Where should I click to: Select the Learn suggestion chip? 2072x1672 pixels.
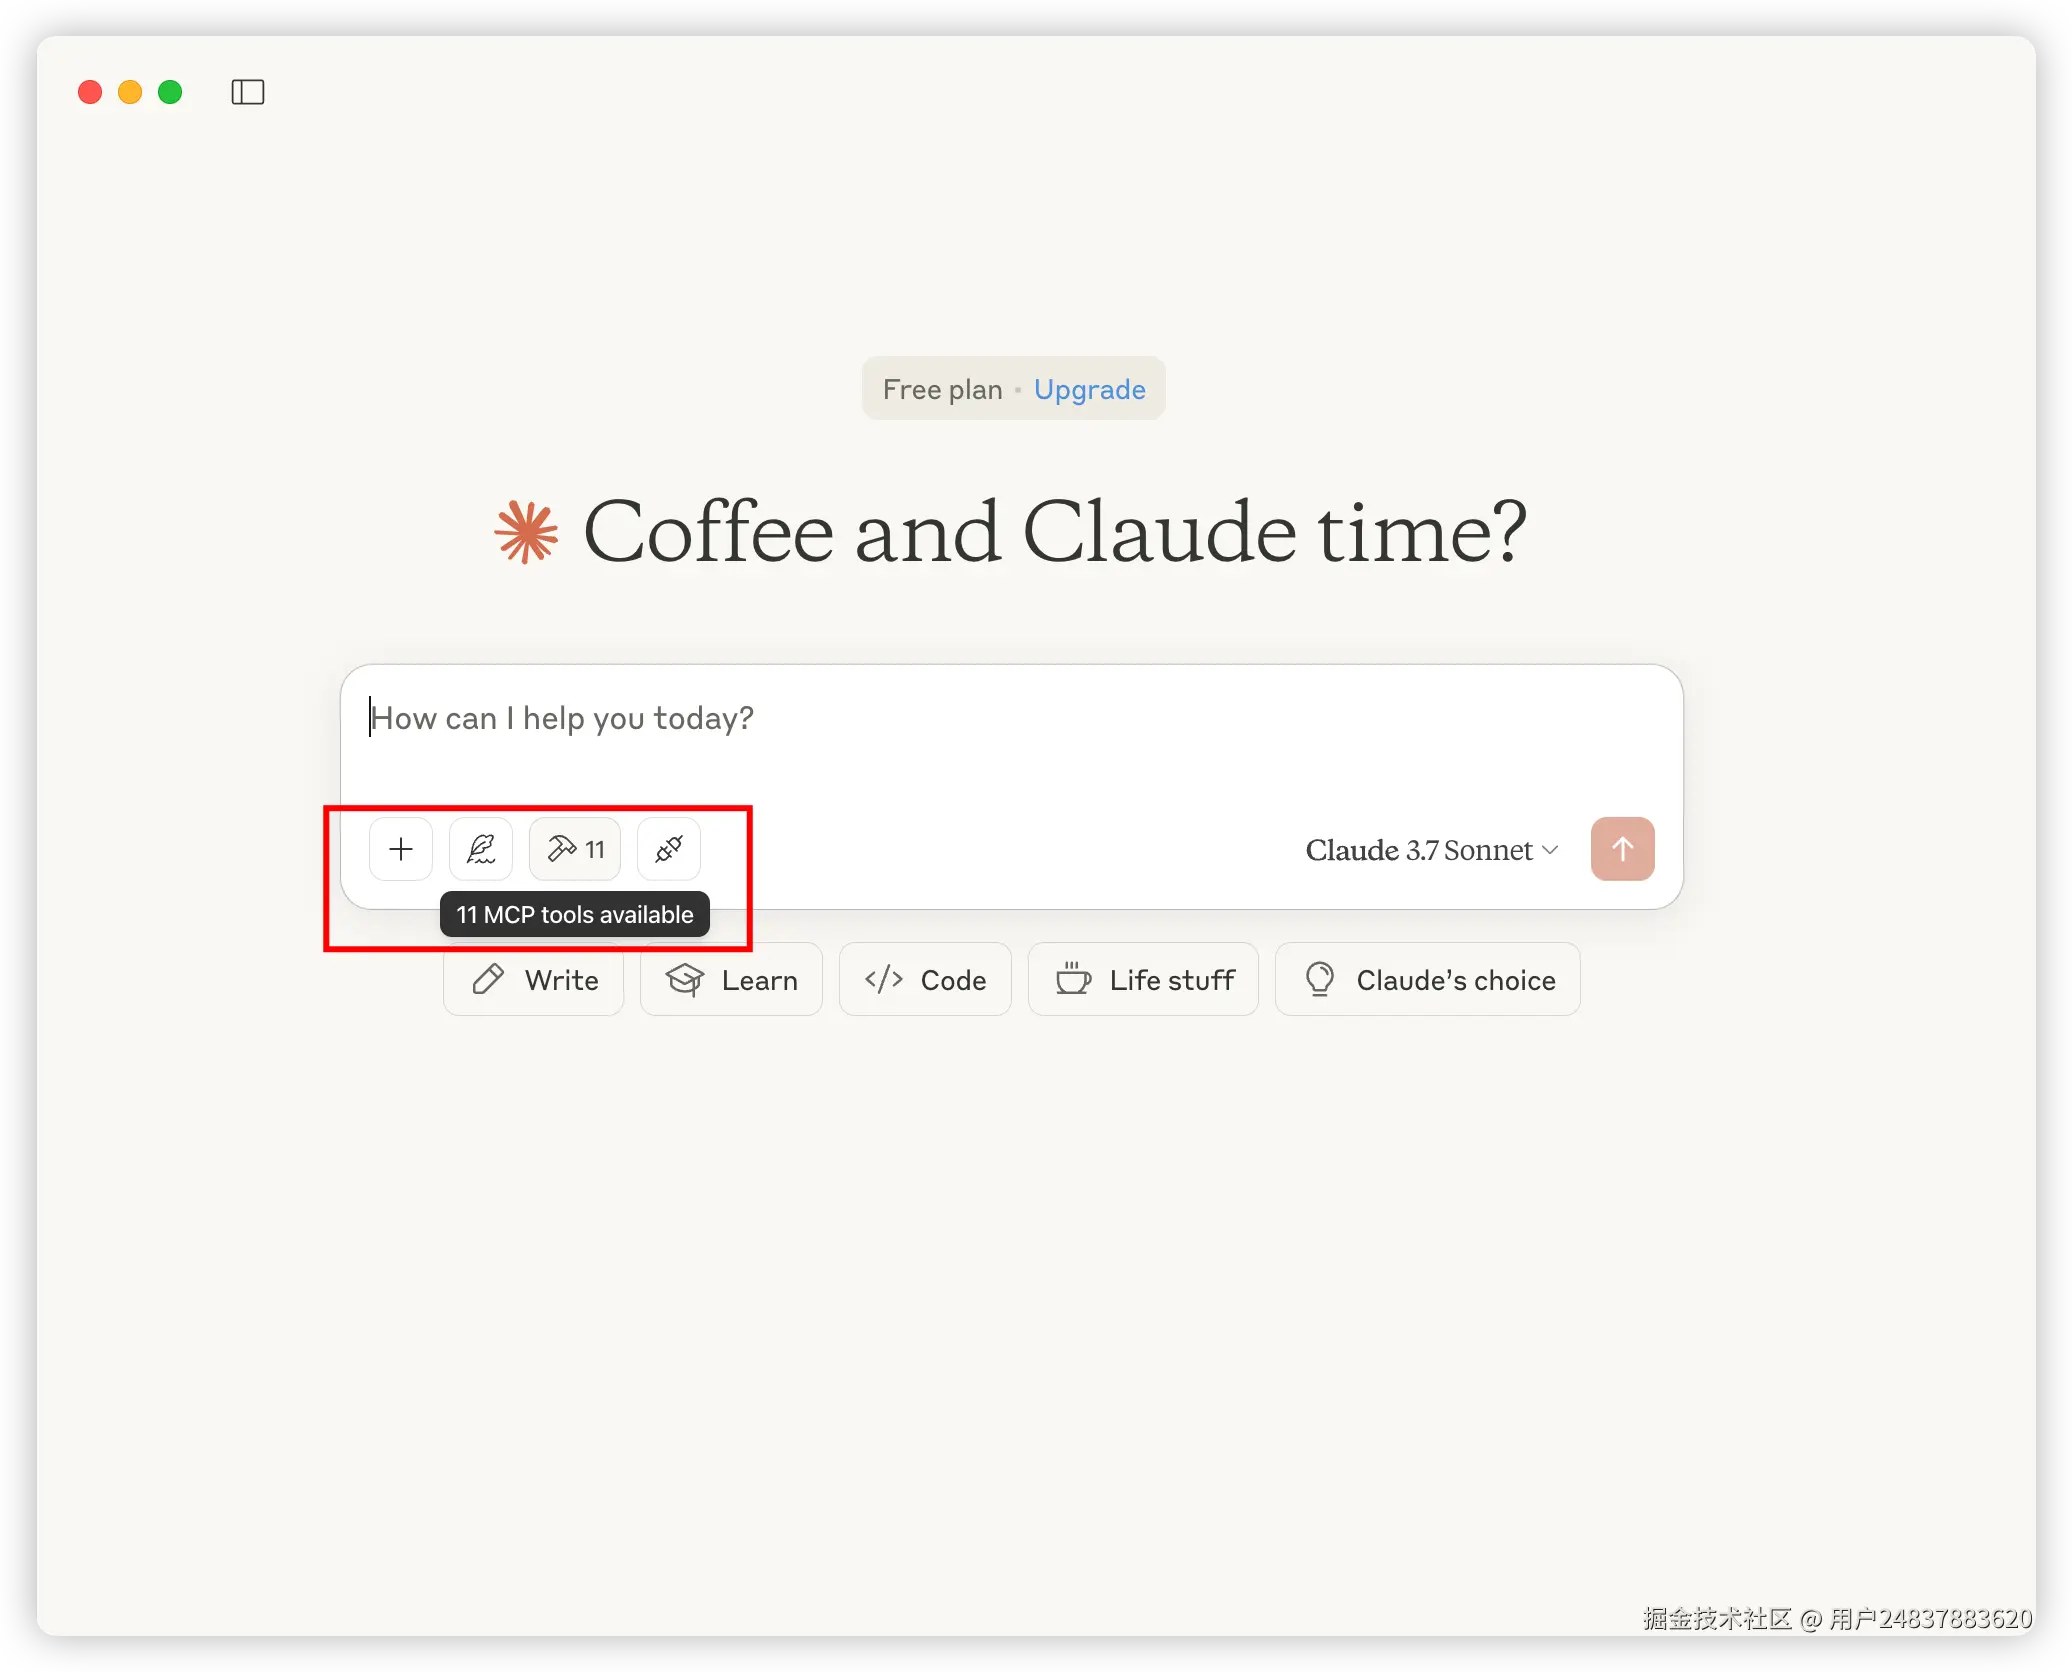point(732,979)
